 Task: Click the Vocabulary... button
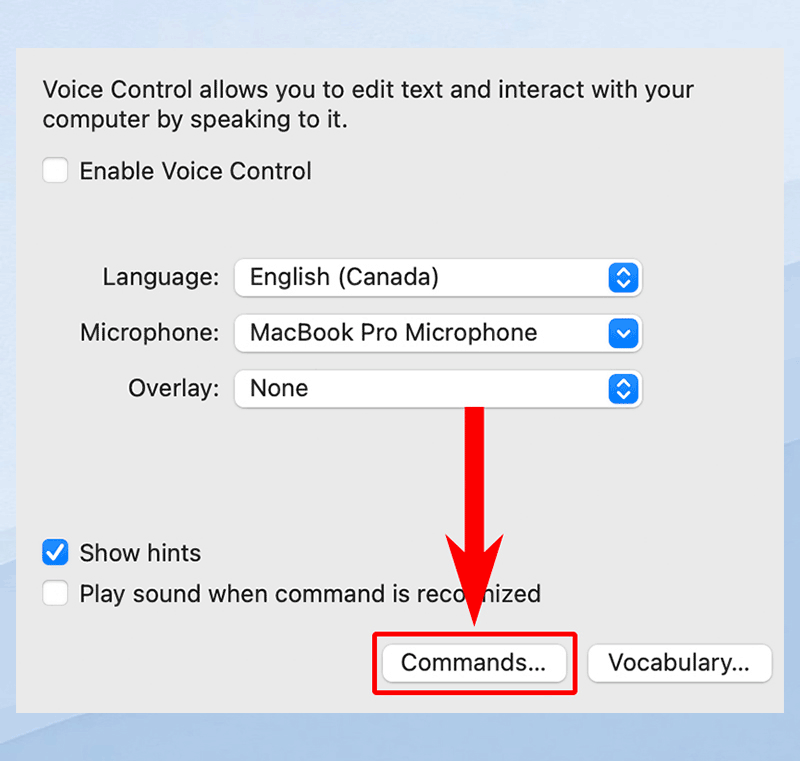679,663
